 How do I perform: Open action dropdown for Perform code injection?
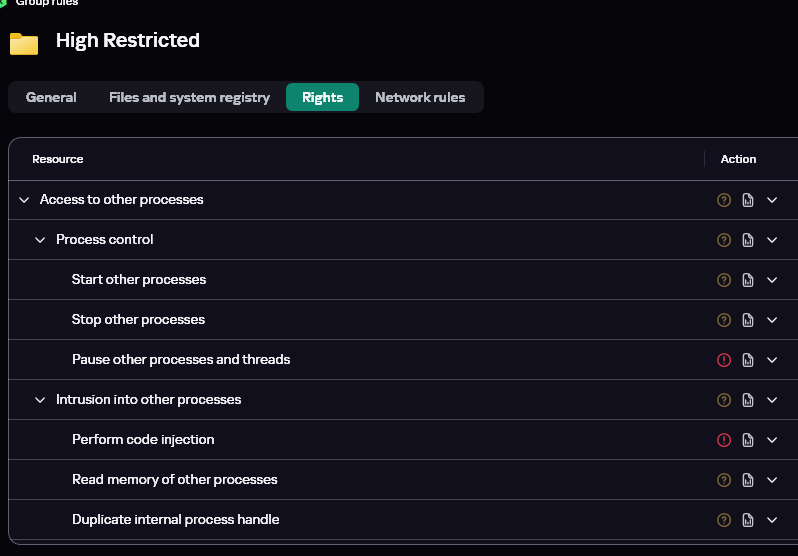click(x=772, y=440)
